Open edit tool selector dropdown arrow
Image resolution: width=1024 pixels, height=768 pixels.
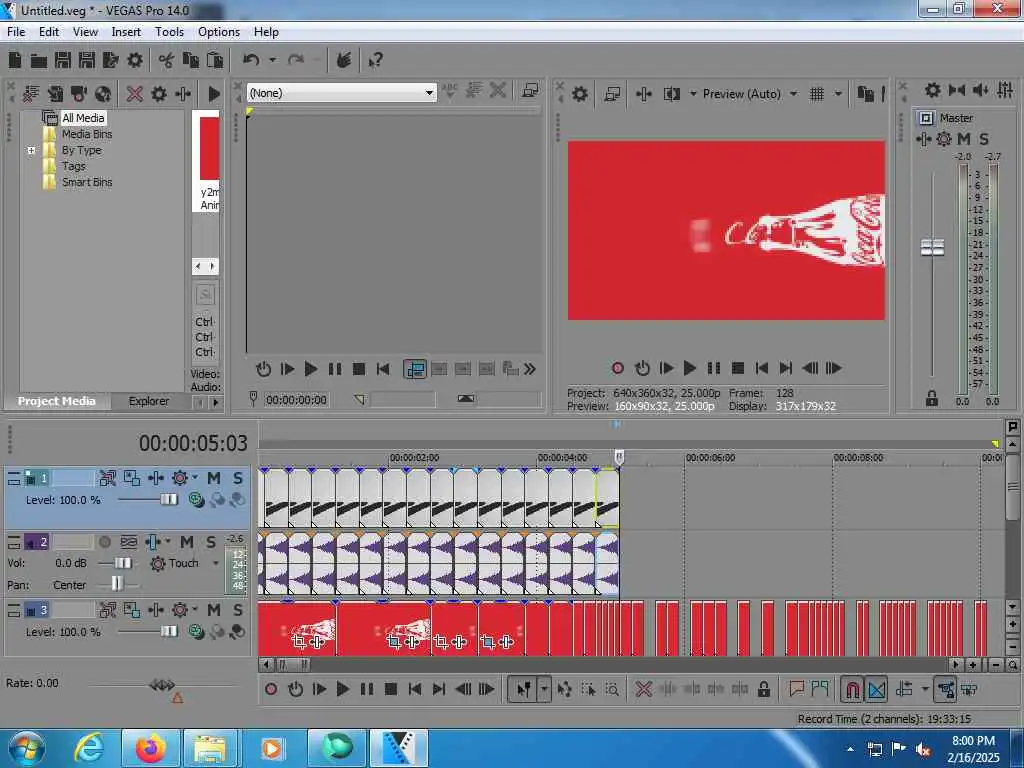[x=543, y=689]
